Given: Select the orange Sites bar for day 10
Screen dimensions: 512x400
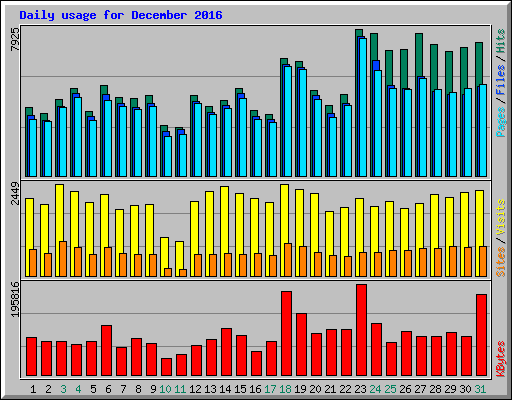Looking at the screenshot, I should coord(168,272).
